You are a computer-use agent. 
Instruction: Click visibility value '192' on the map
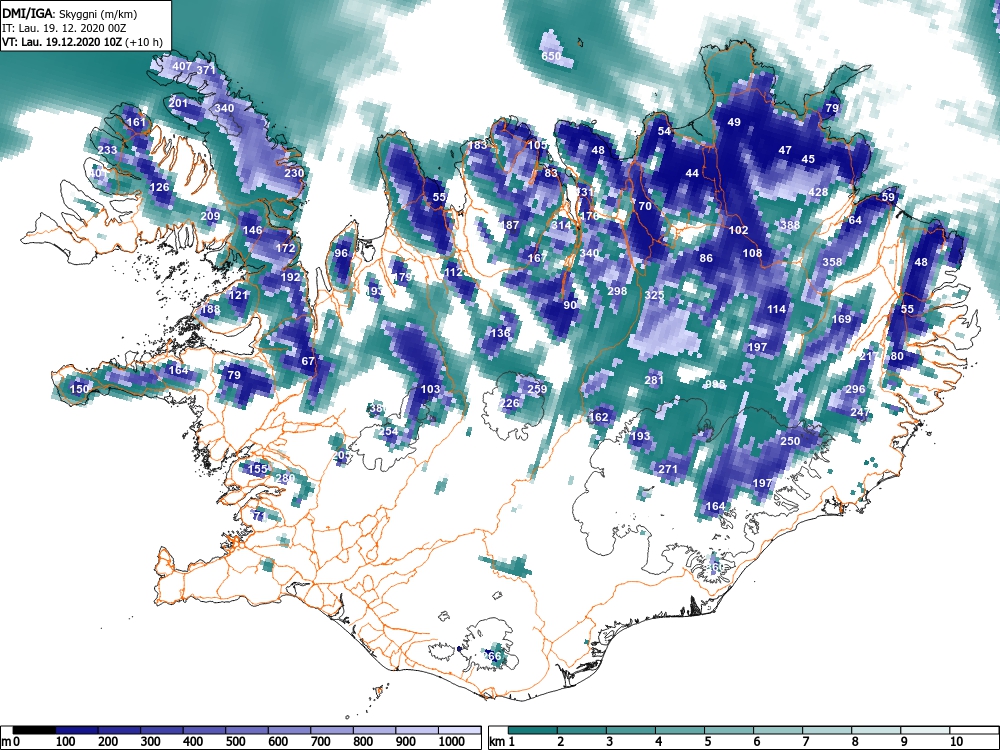click(x=290, y=277)
